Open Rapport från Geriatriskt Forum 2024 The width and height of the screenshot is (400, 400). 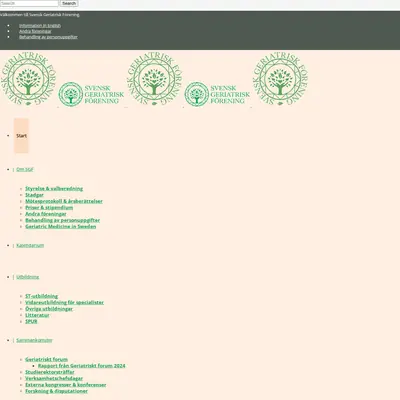(x=82, y=366)
